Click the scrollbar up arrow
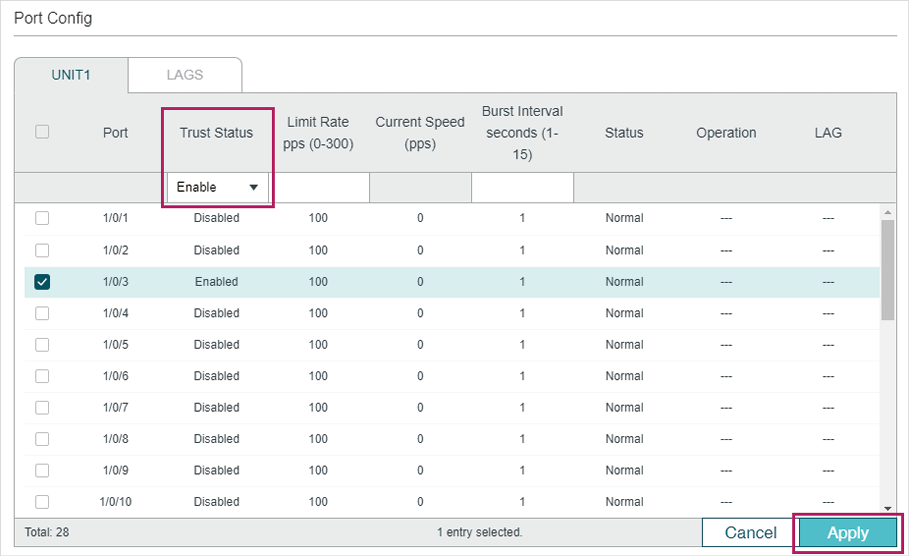Viewport: 909px width, 556px height. pyautogui.click(x=888, y=213)
